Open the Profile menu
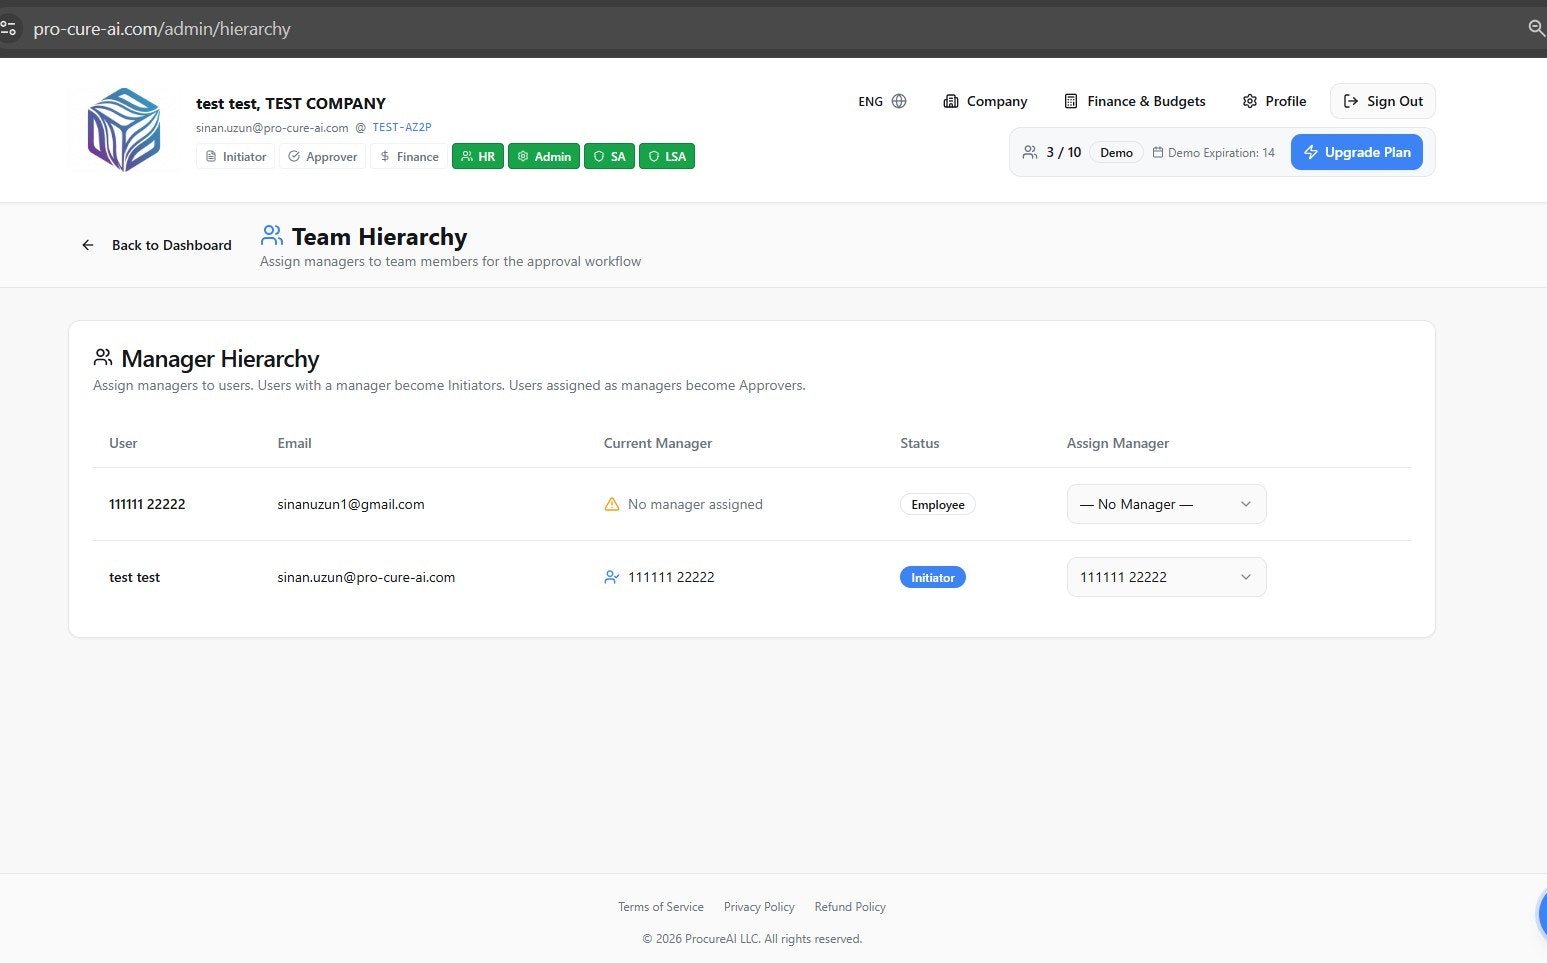Screen dimensions: 1547x963 coord(1274,101)
